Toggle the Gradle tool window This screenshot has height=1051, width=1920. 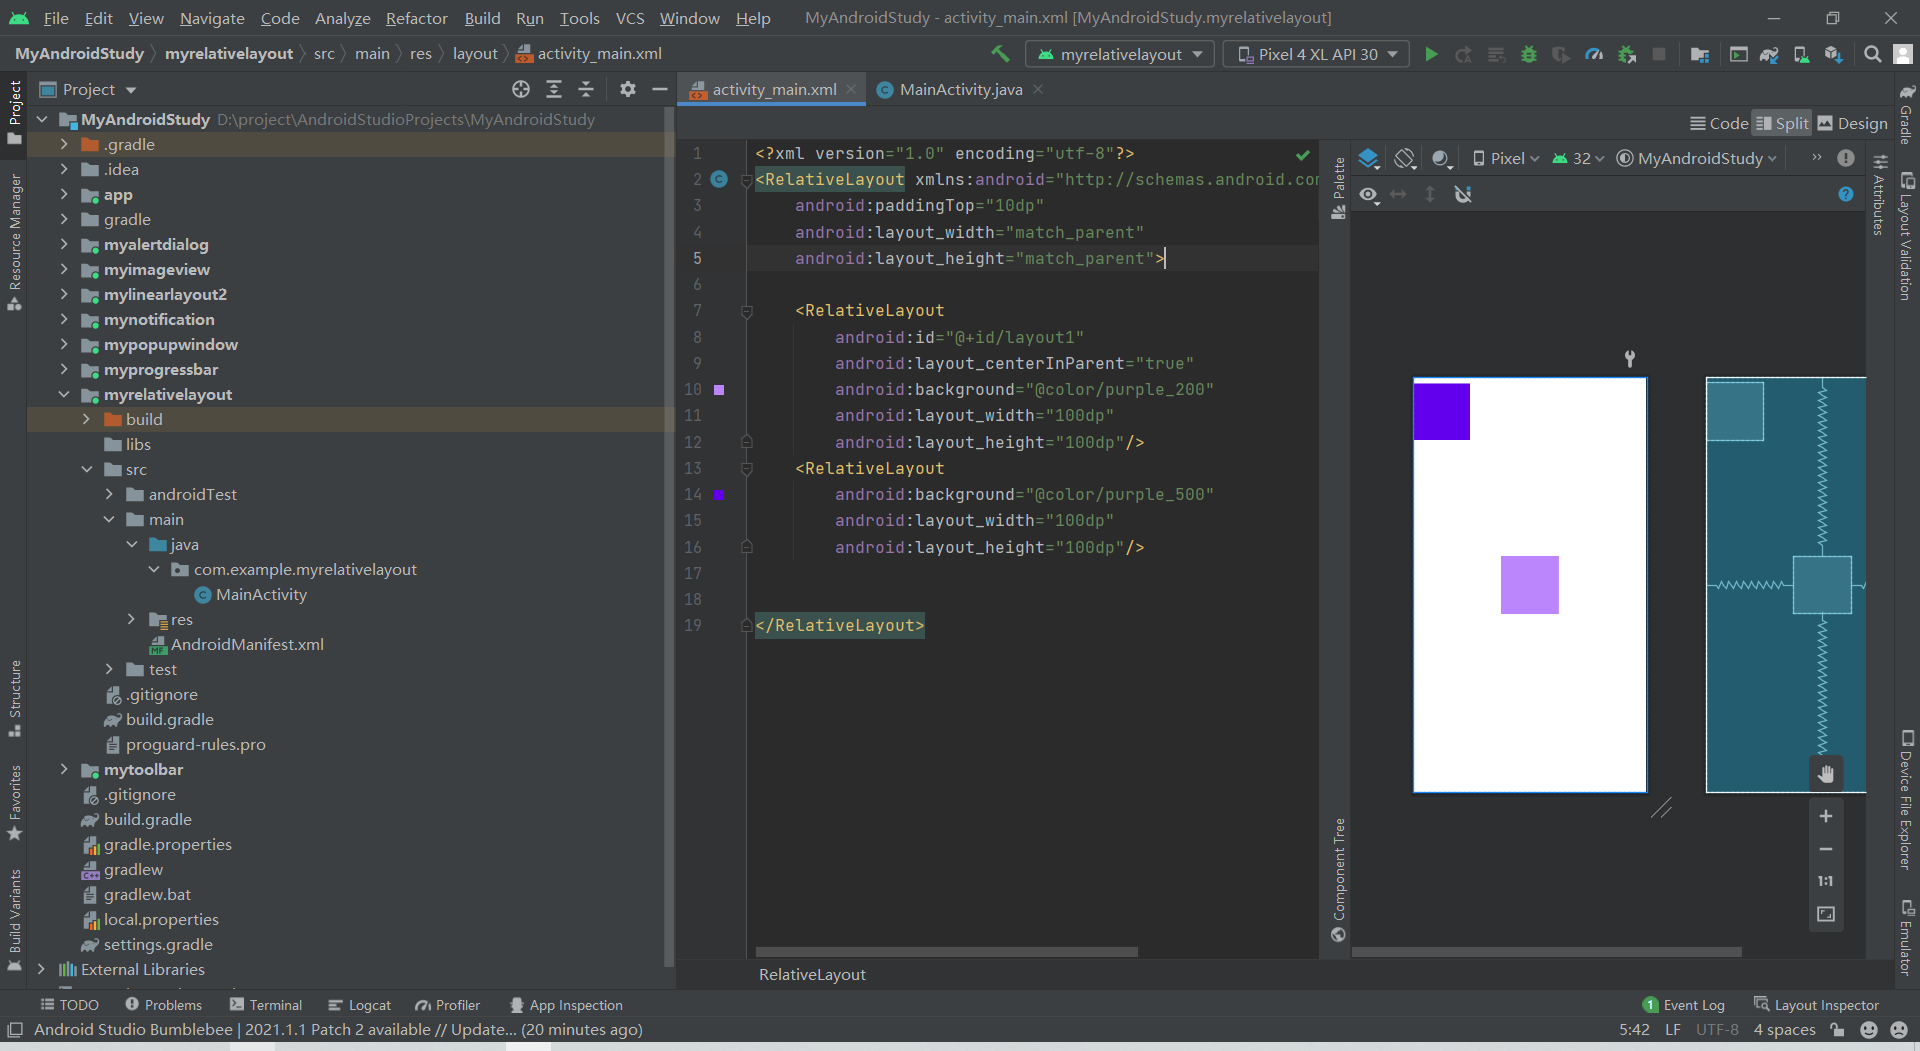[x=1907, y=113]
